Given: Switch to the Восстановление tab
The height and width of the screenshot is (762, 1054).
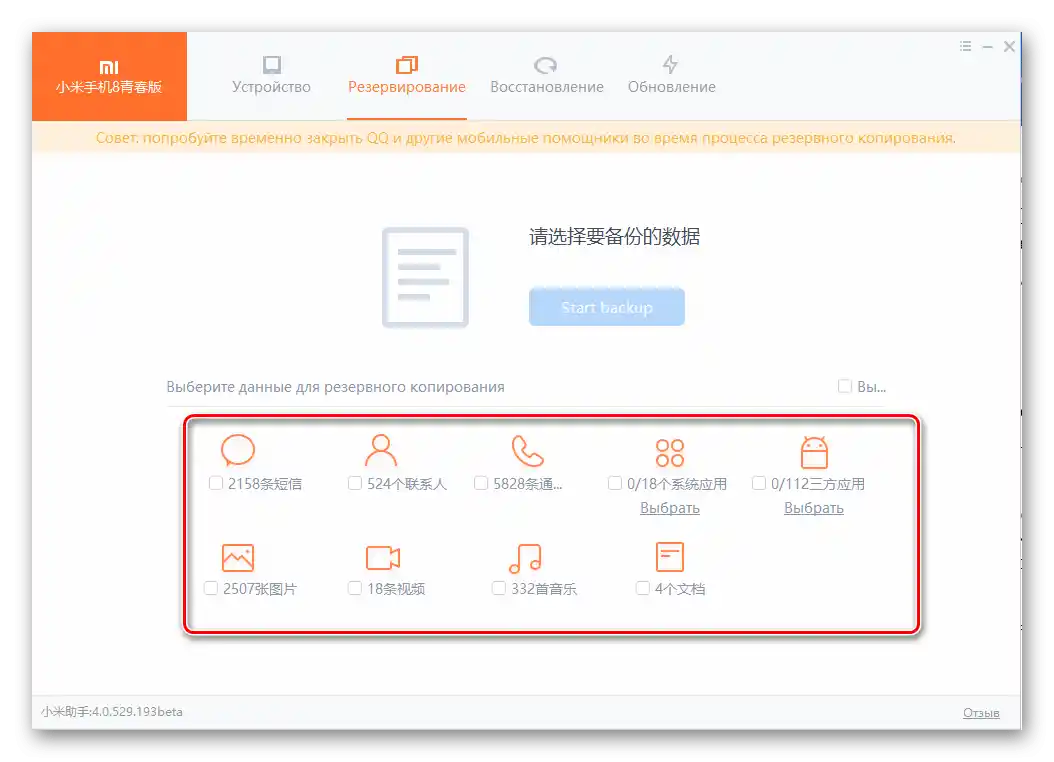Looking at the screenshot, I should [x=546, y=76].
